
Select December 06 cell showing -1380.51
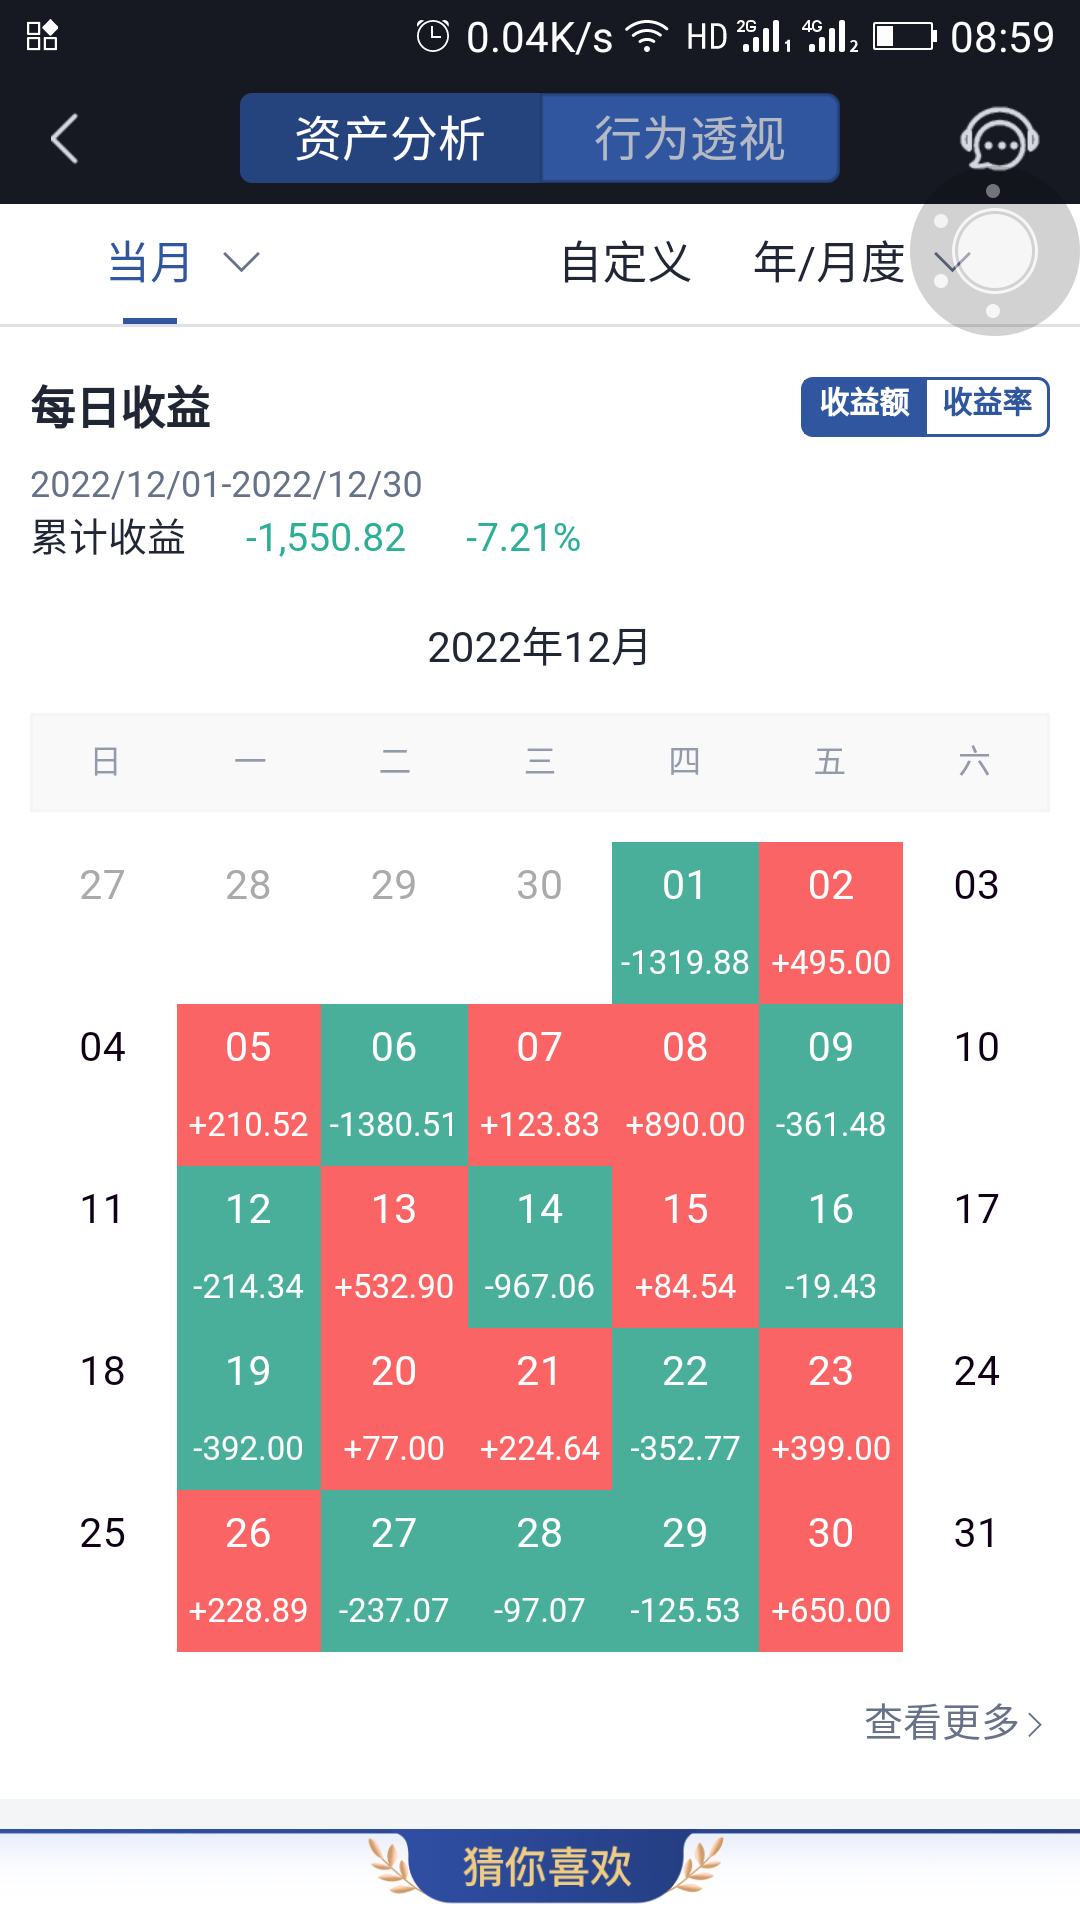[x=394, y=1084]
